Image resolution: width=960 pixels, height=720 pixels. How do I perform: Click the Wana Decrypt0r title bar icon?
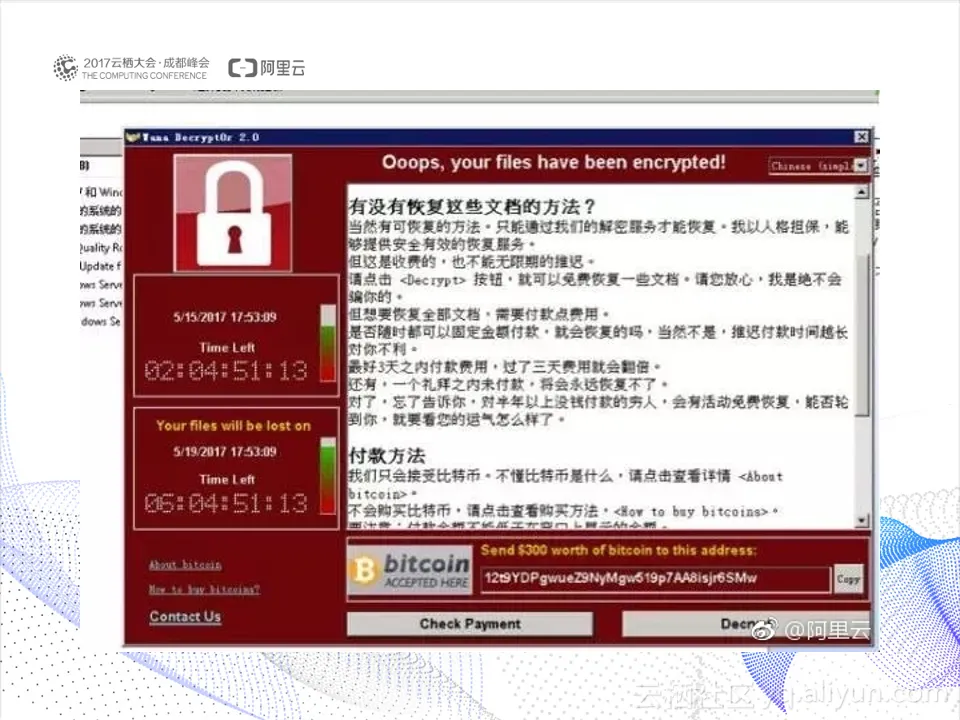pos(132,137)
